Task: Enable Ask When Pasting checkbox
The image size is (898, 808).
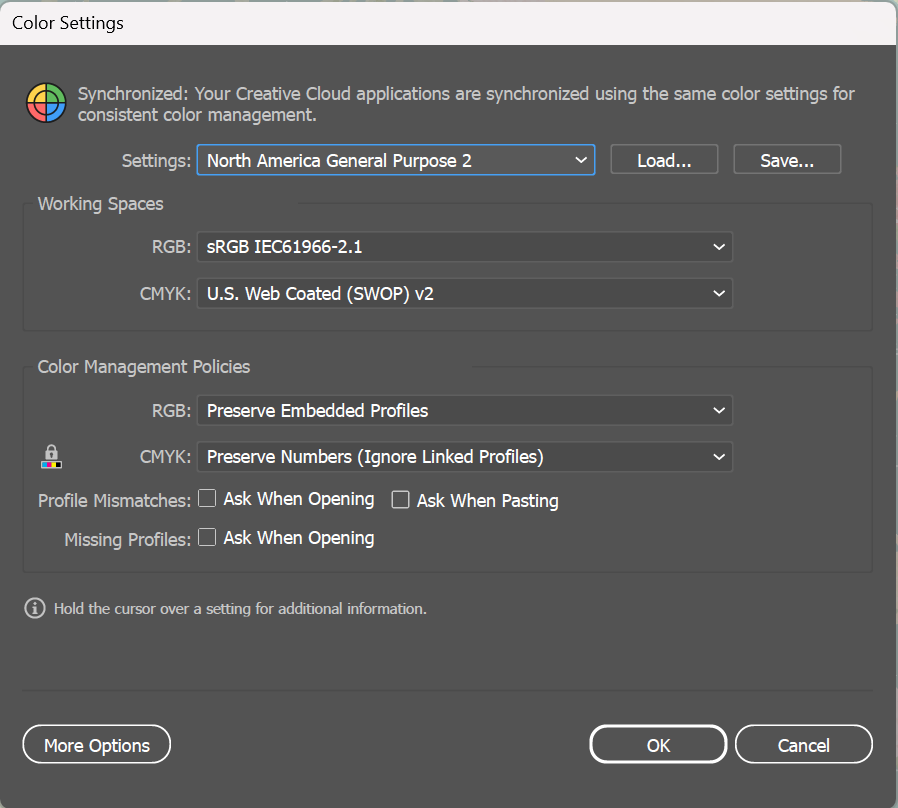Action: (401, 500)
